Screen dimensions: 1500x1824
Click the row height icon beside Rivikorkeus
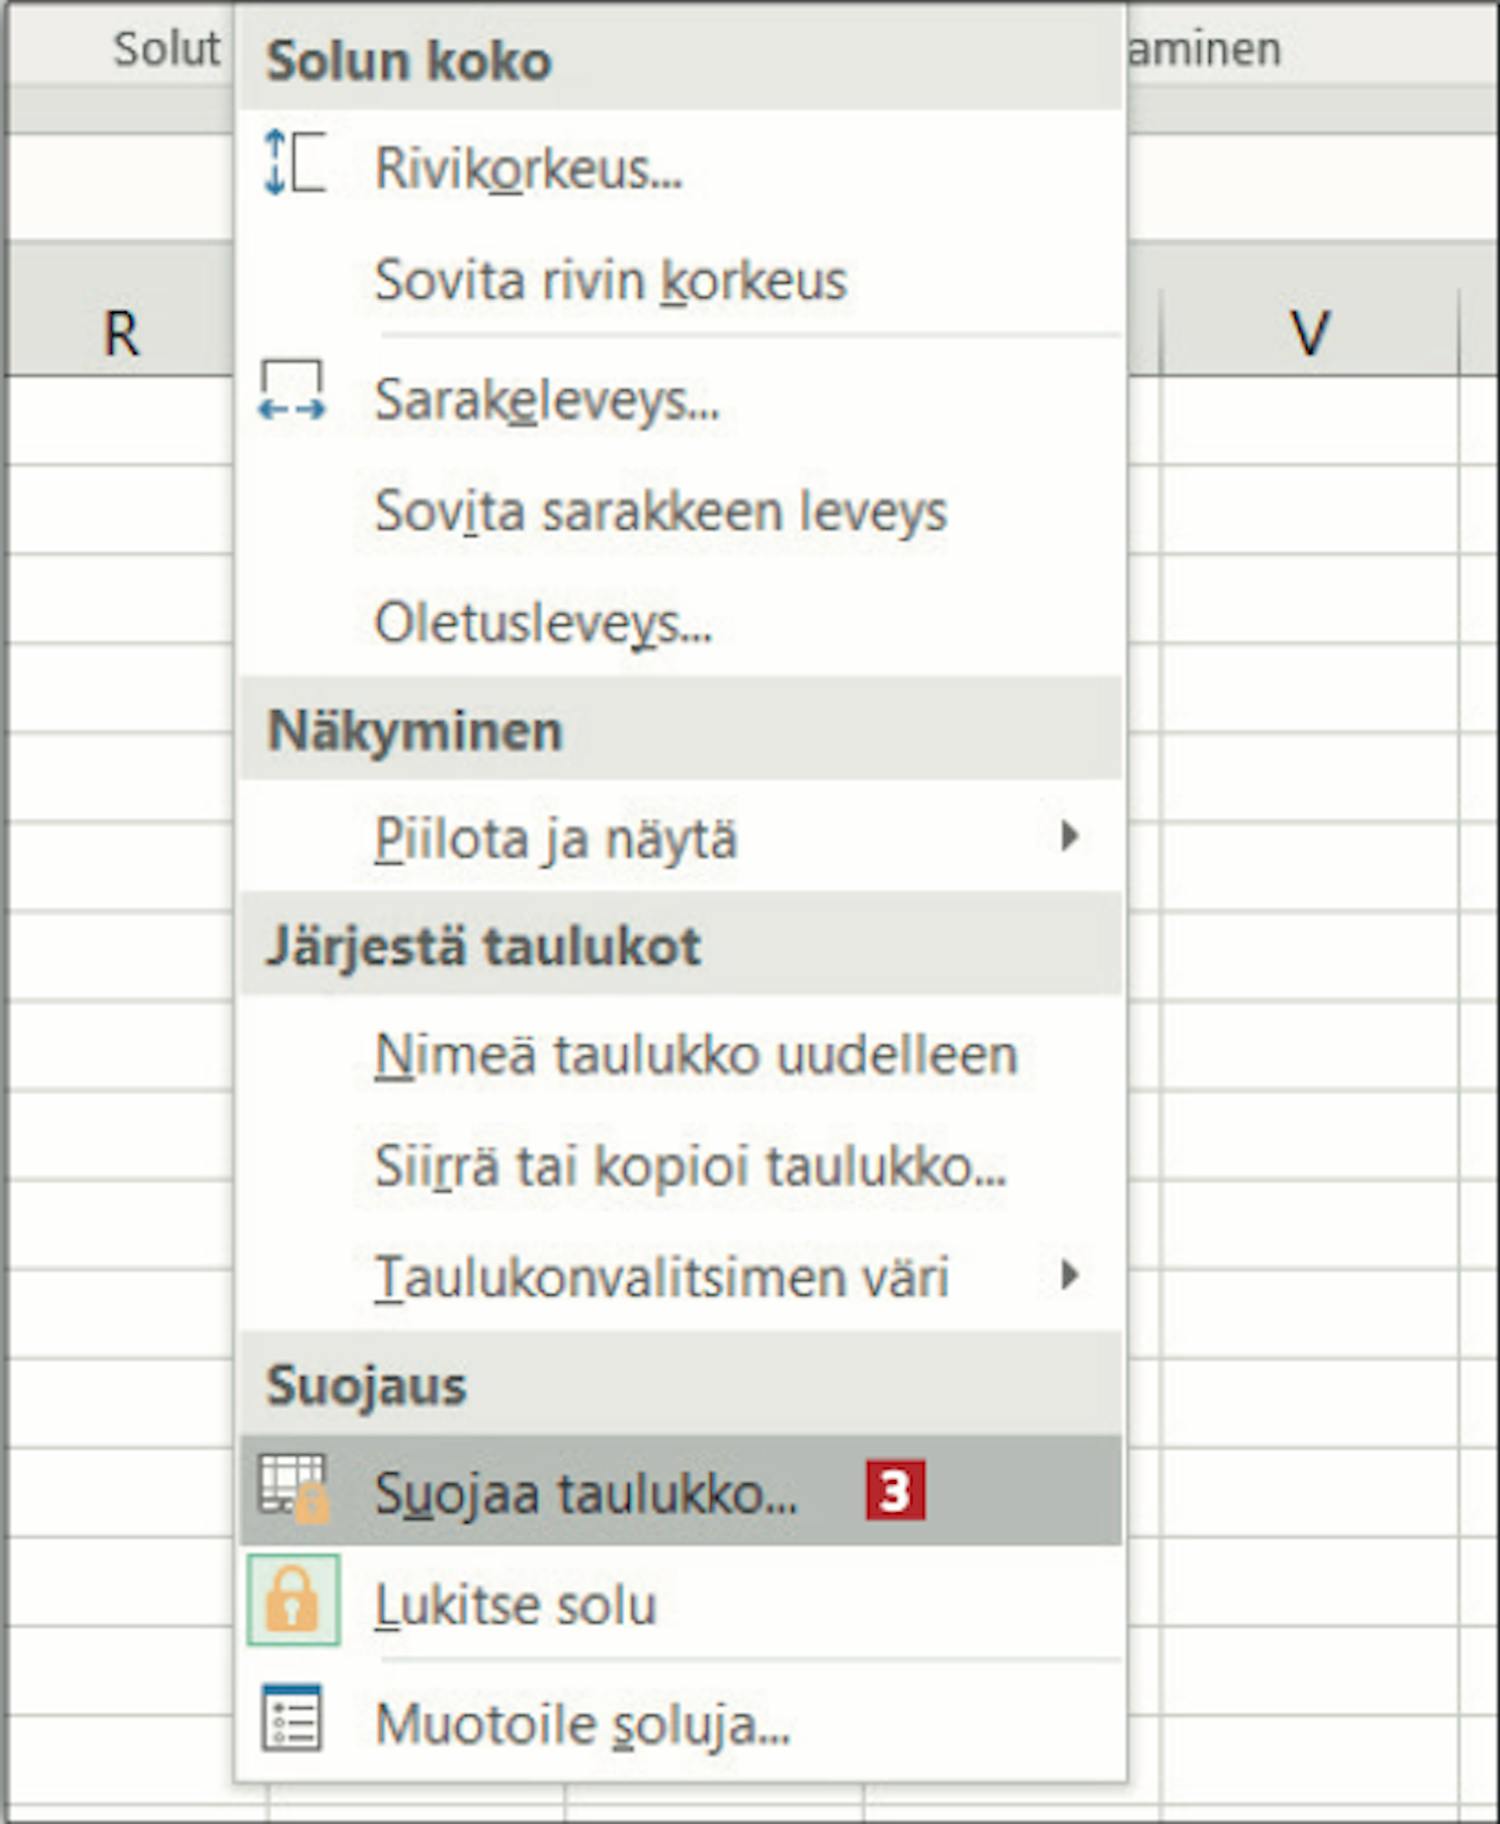(x=293, y=163)
